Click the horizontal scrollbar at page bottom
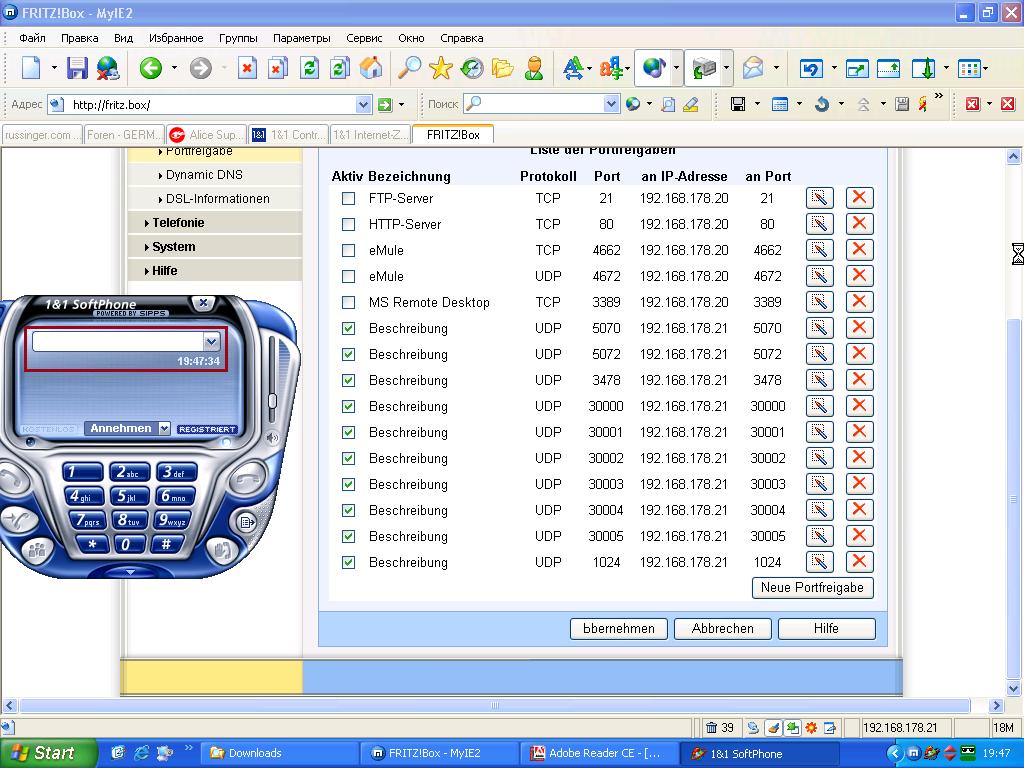Image resolution: width=1024 pixels, height=768 pixels. 495,705
